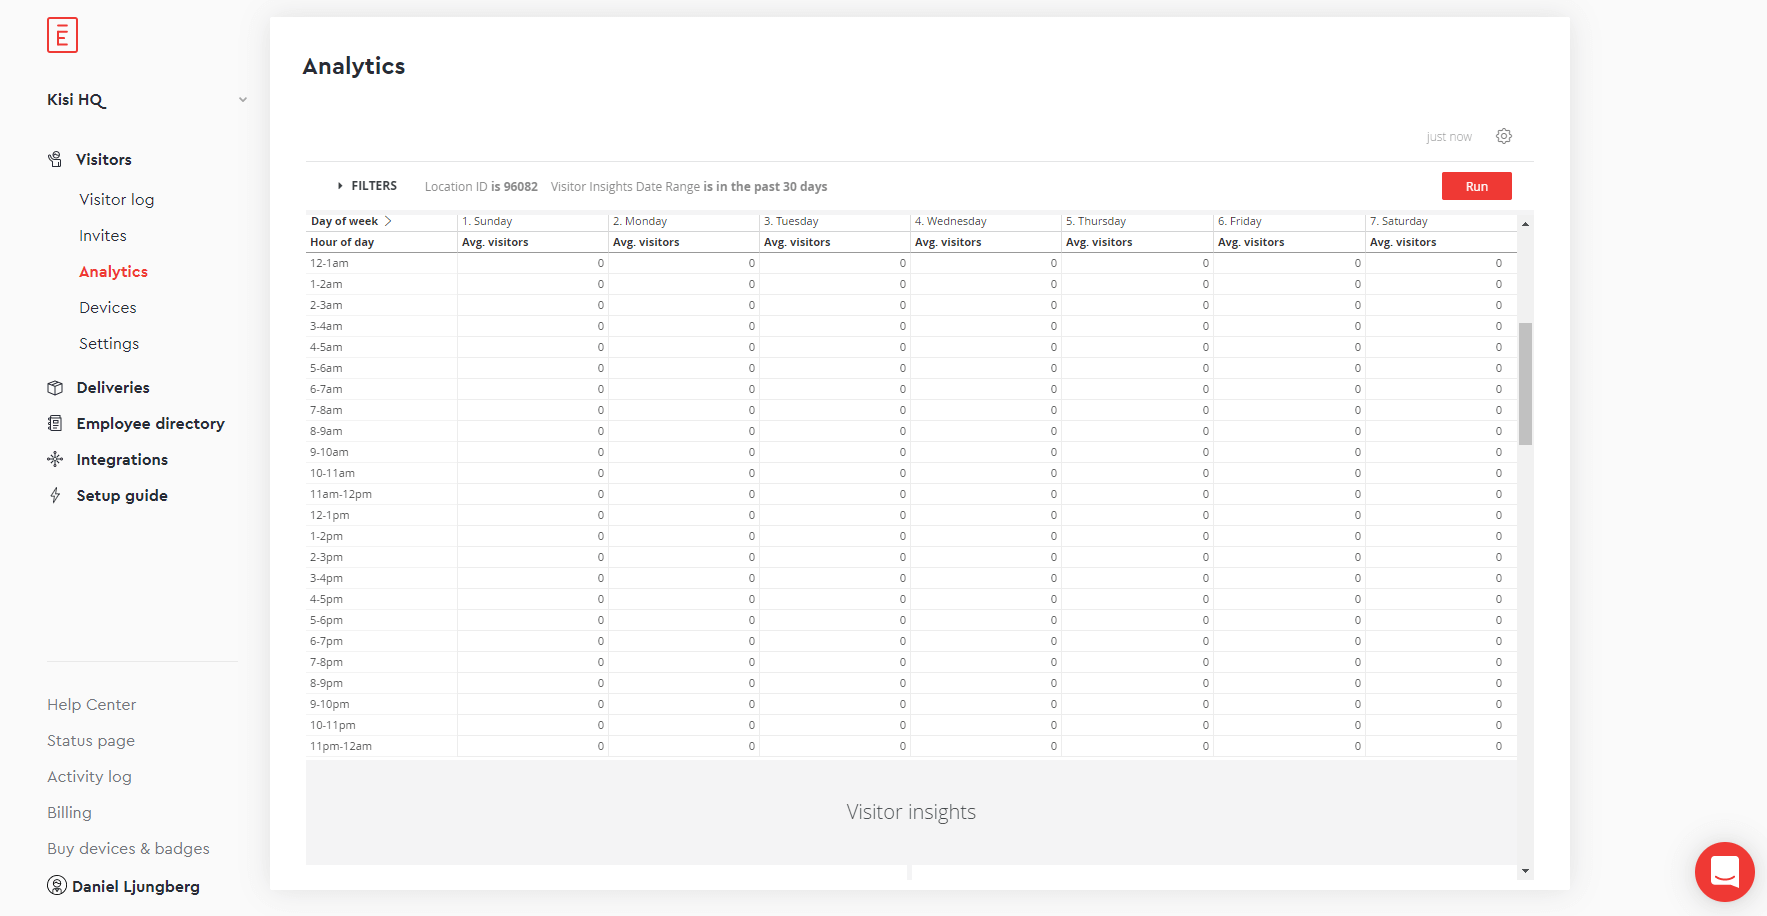Viewport: 1767px width, 916px height.
Task: Go to Billing
Action: coord(68,812)
